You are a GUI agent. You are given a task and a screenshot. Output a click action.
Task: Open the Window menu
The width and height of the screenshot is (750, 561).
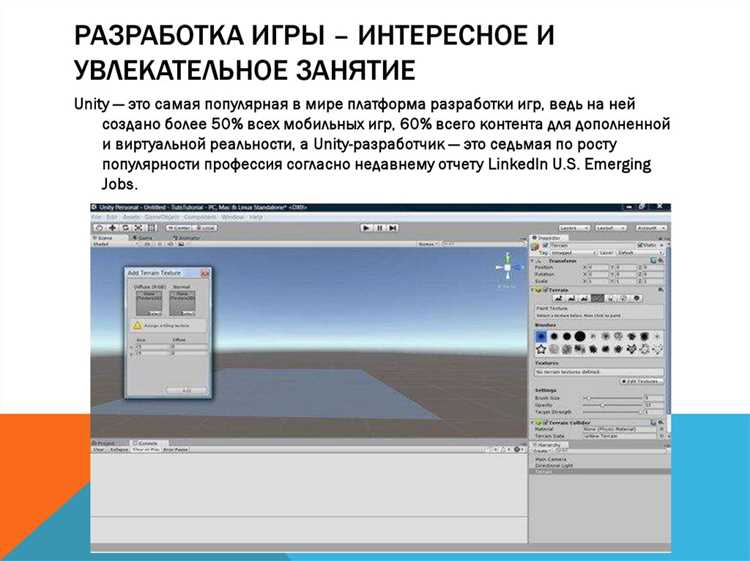click(x=232, y=217)
